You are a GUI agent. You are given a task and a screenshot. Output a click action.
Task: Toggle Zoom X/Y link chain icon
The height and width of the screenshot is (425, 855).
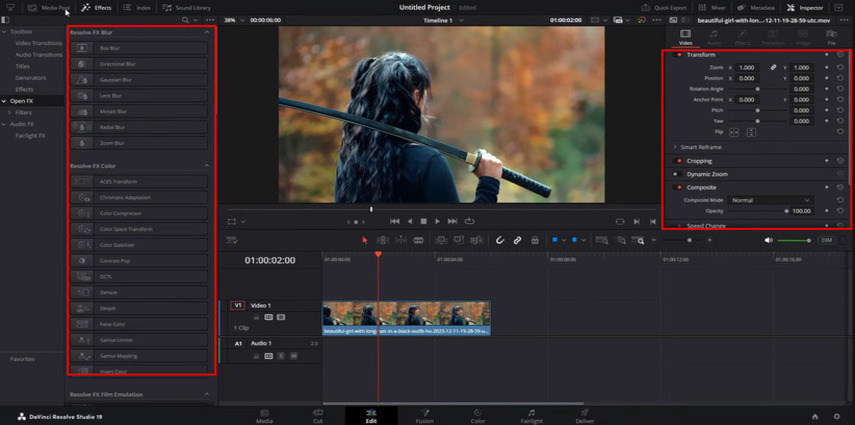(x=773, y=68)
